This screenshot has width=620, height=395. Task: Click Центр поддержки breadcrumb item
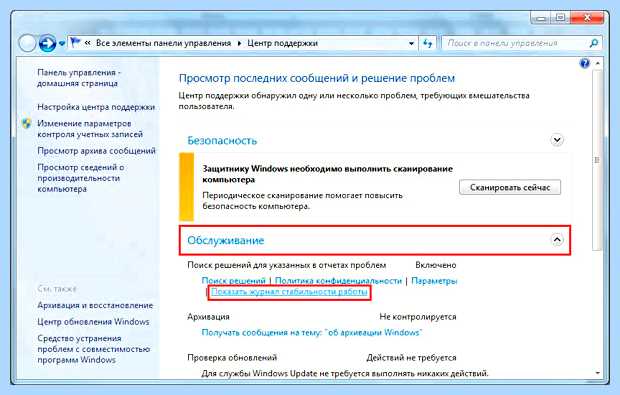click(282, 43)
